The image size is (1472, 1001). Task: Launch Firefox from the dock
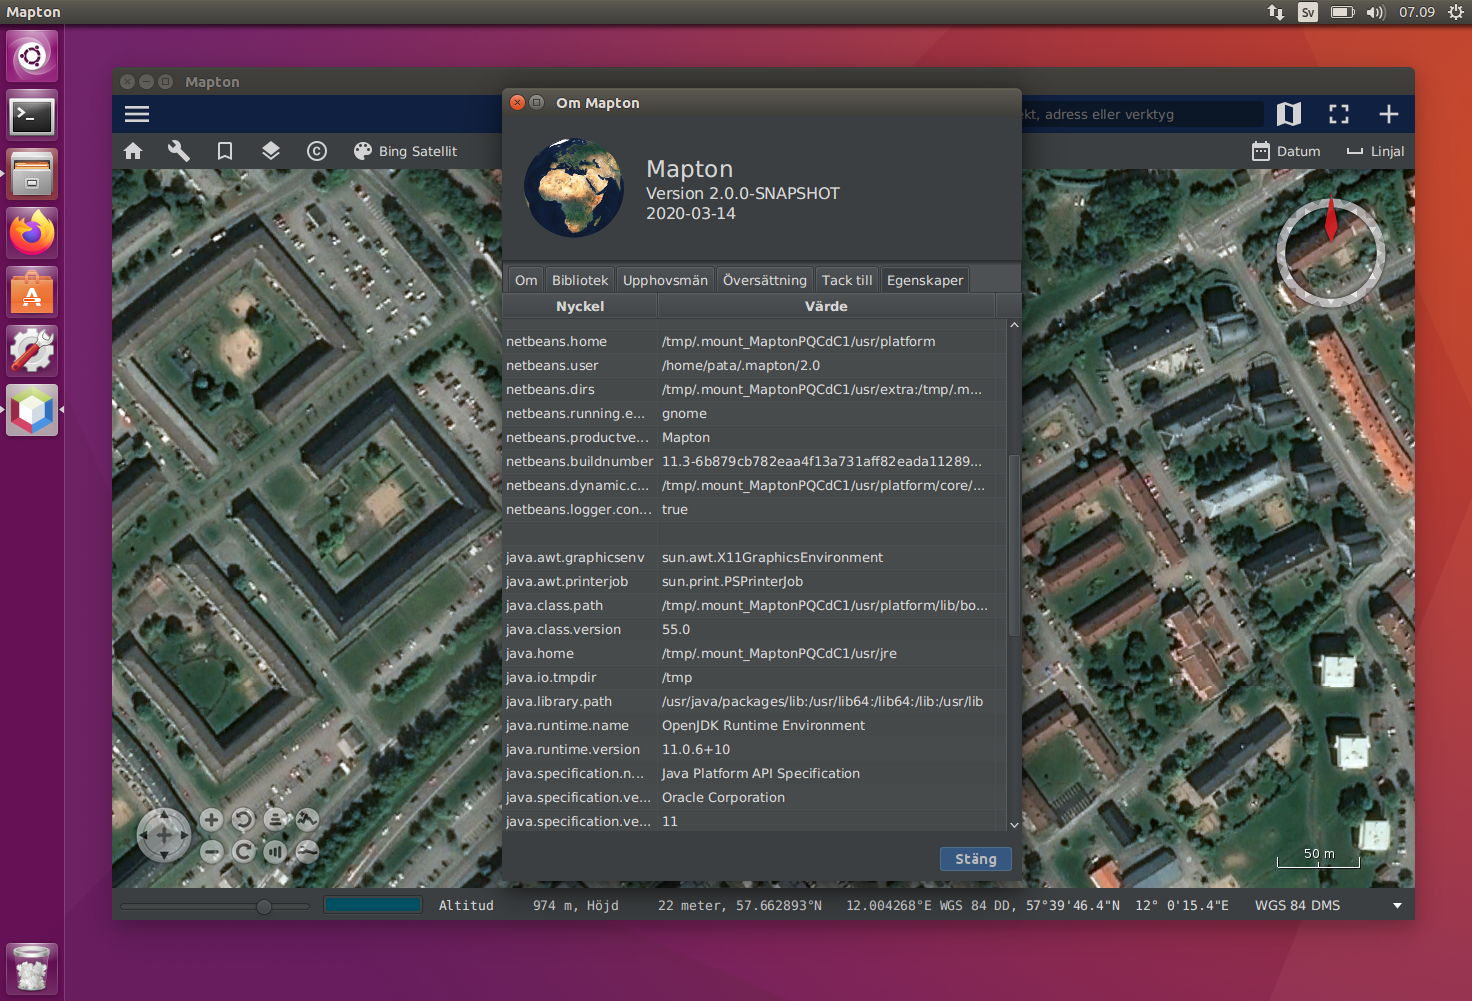click(x=32, y=234)
